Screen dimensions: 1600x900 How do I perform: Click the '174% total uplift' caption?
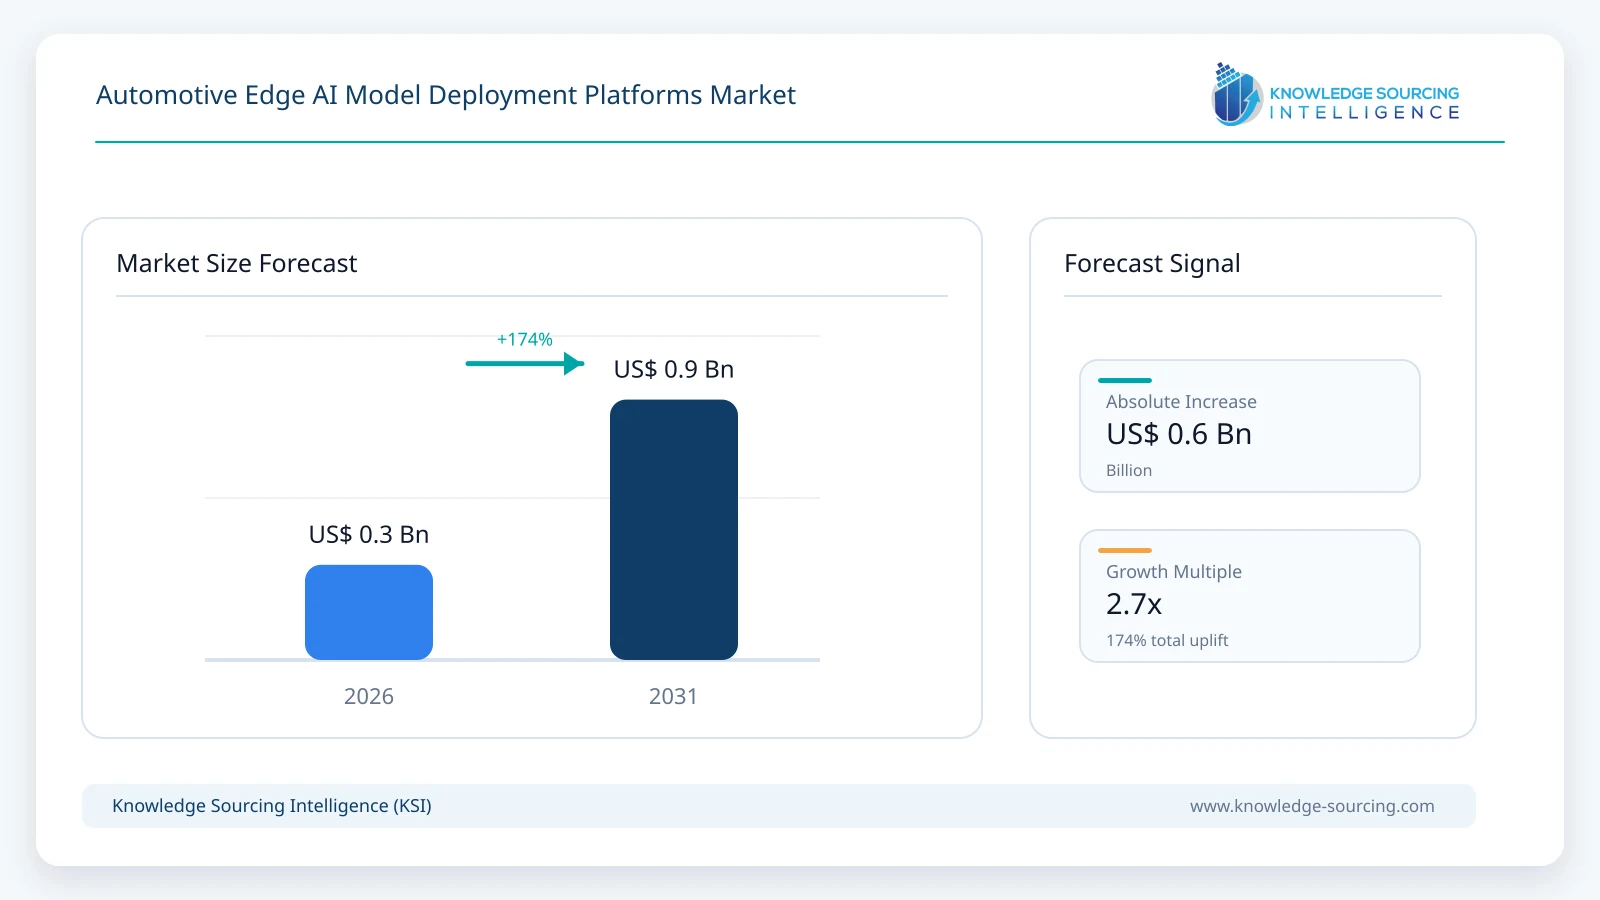(1167, 640)
